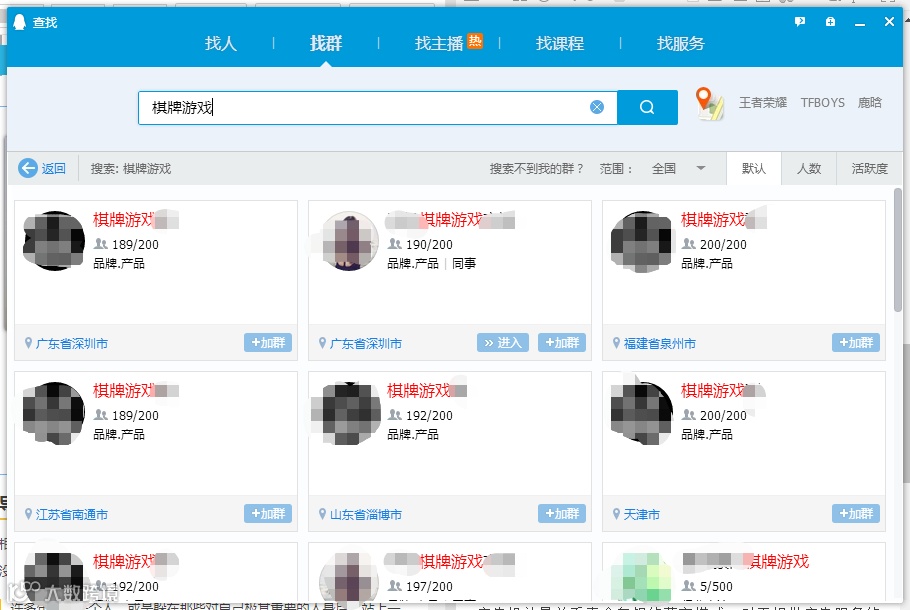Click the search magnifier button
Viewport: 910px width, 610px height.
(647, 107)
